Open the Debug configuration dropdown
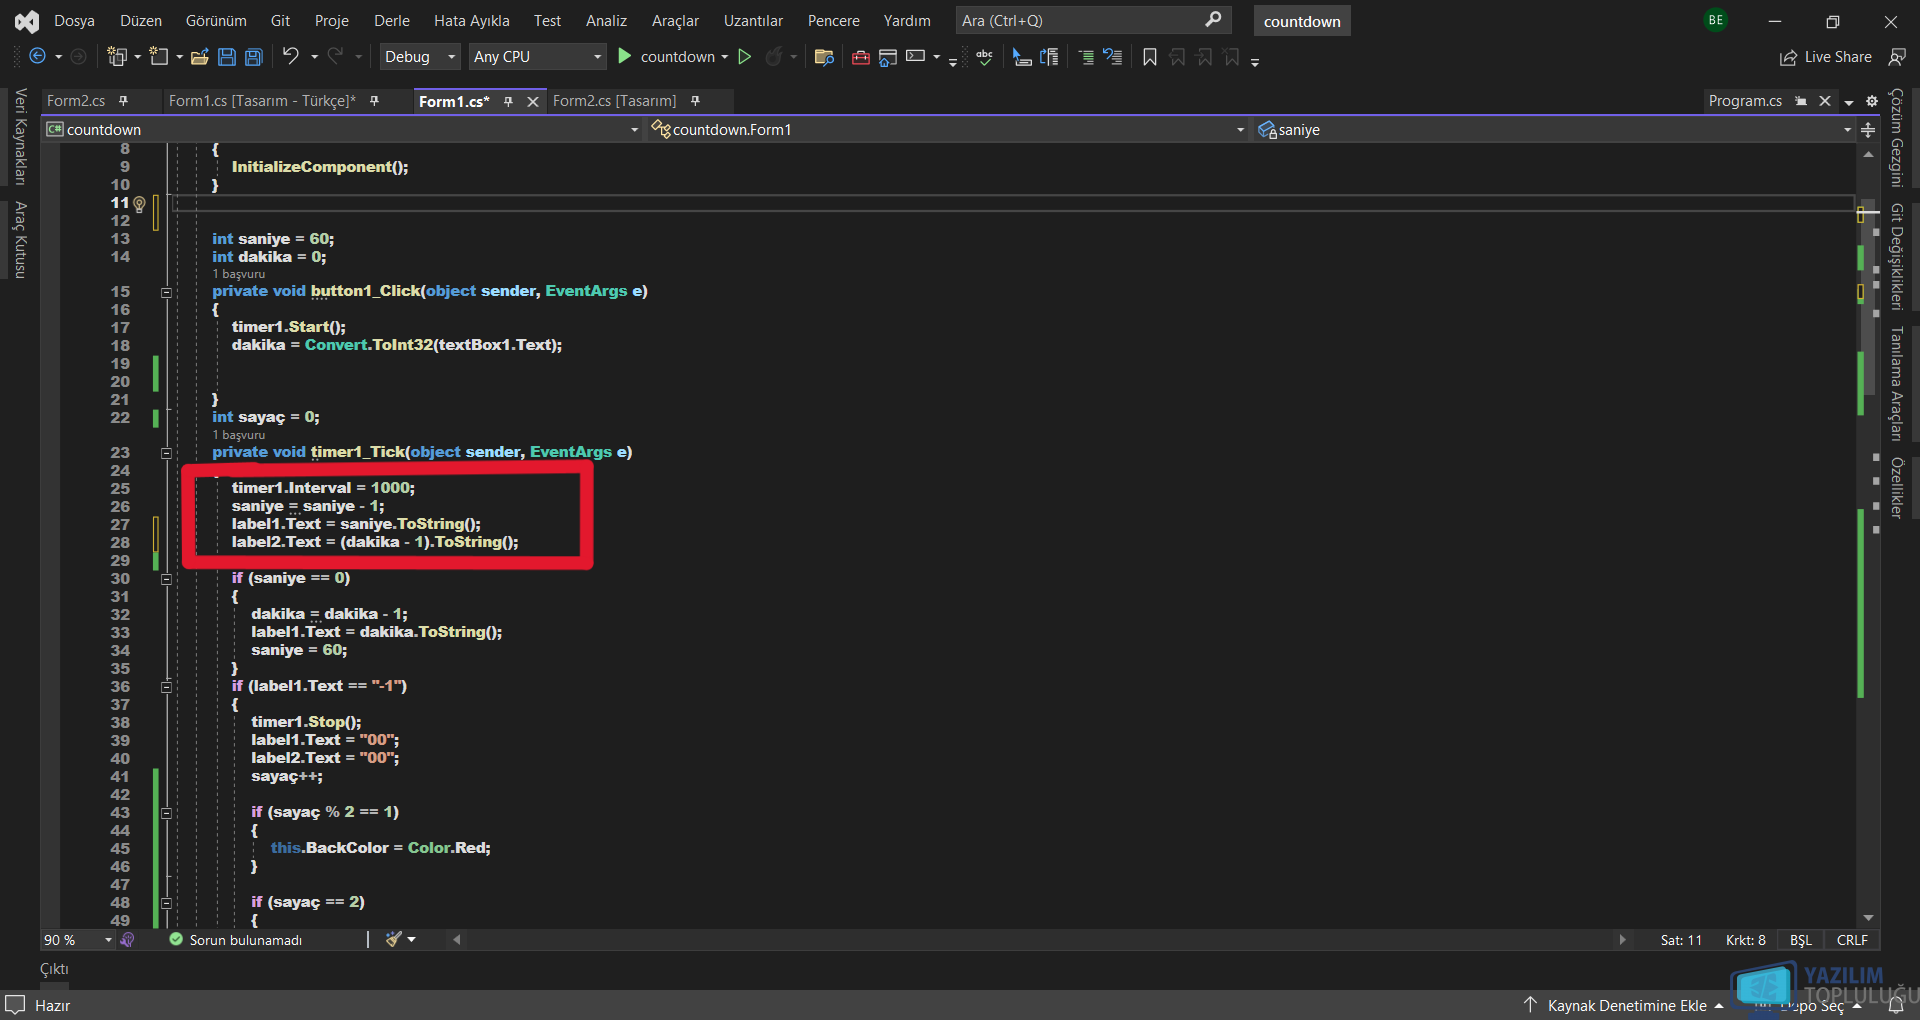Screen dimensions: 1920x1020 tap(420, 57)
